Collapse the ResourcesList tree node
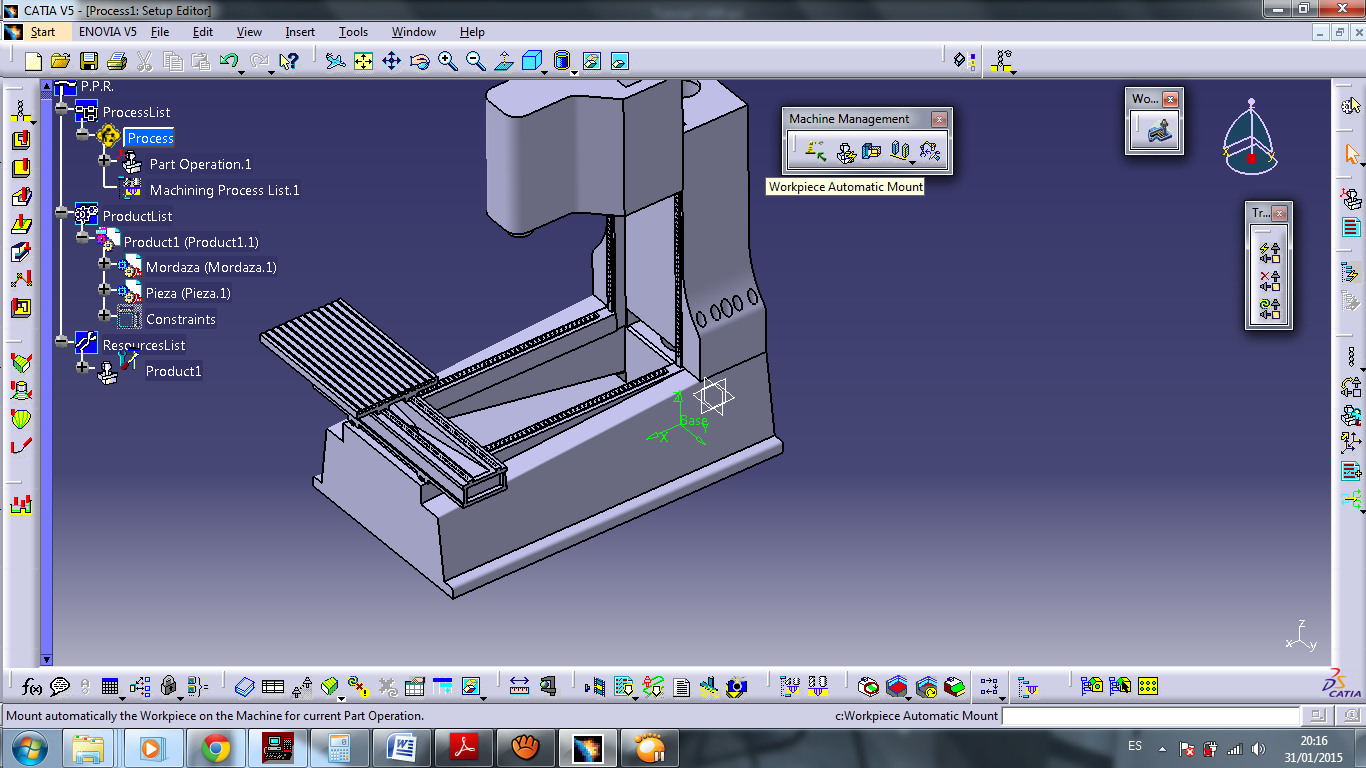Image resolution: width=1366 pixels, height=768 pixels. pyautogui.click(x=62, y=341)
